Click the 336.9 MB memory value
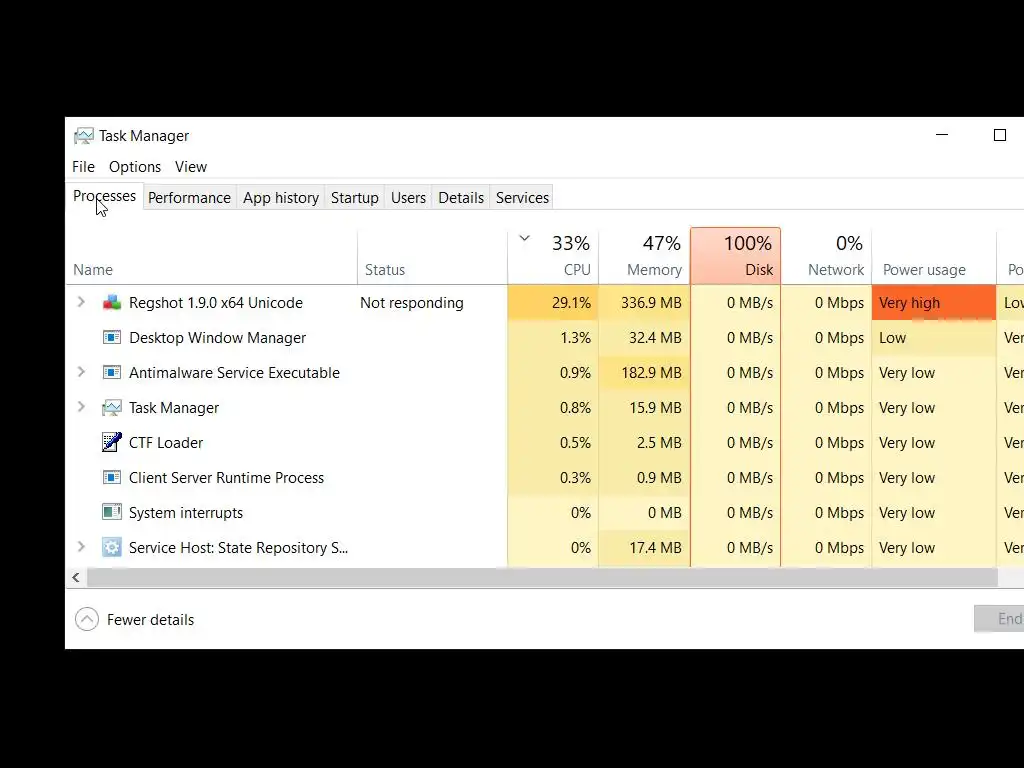1024x768 pixels. pos(651,303)
